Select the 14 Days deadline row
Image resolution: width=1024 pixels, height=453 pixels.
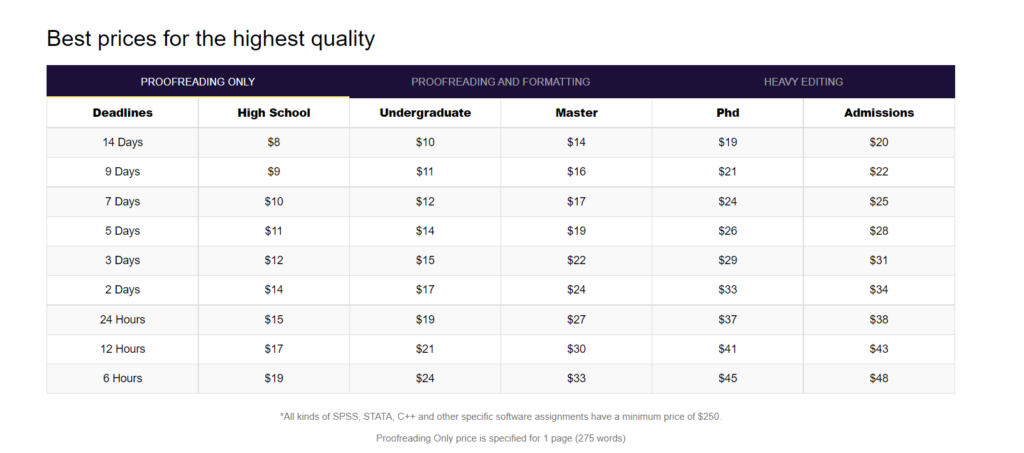pos(500,142)
